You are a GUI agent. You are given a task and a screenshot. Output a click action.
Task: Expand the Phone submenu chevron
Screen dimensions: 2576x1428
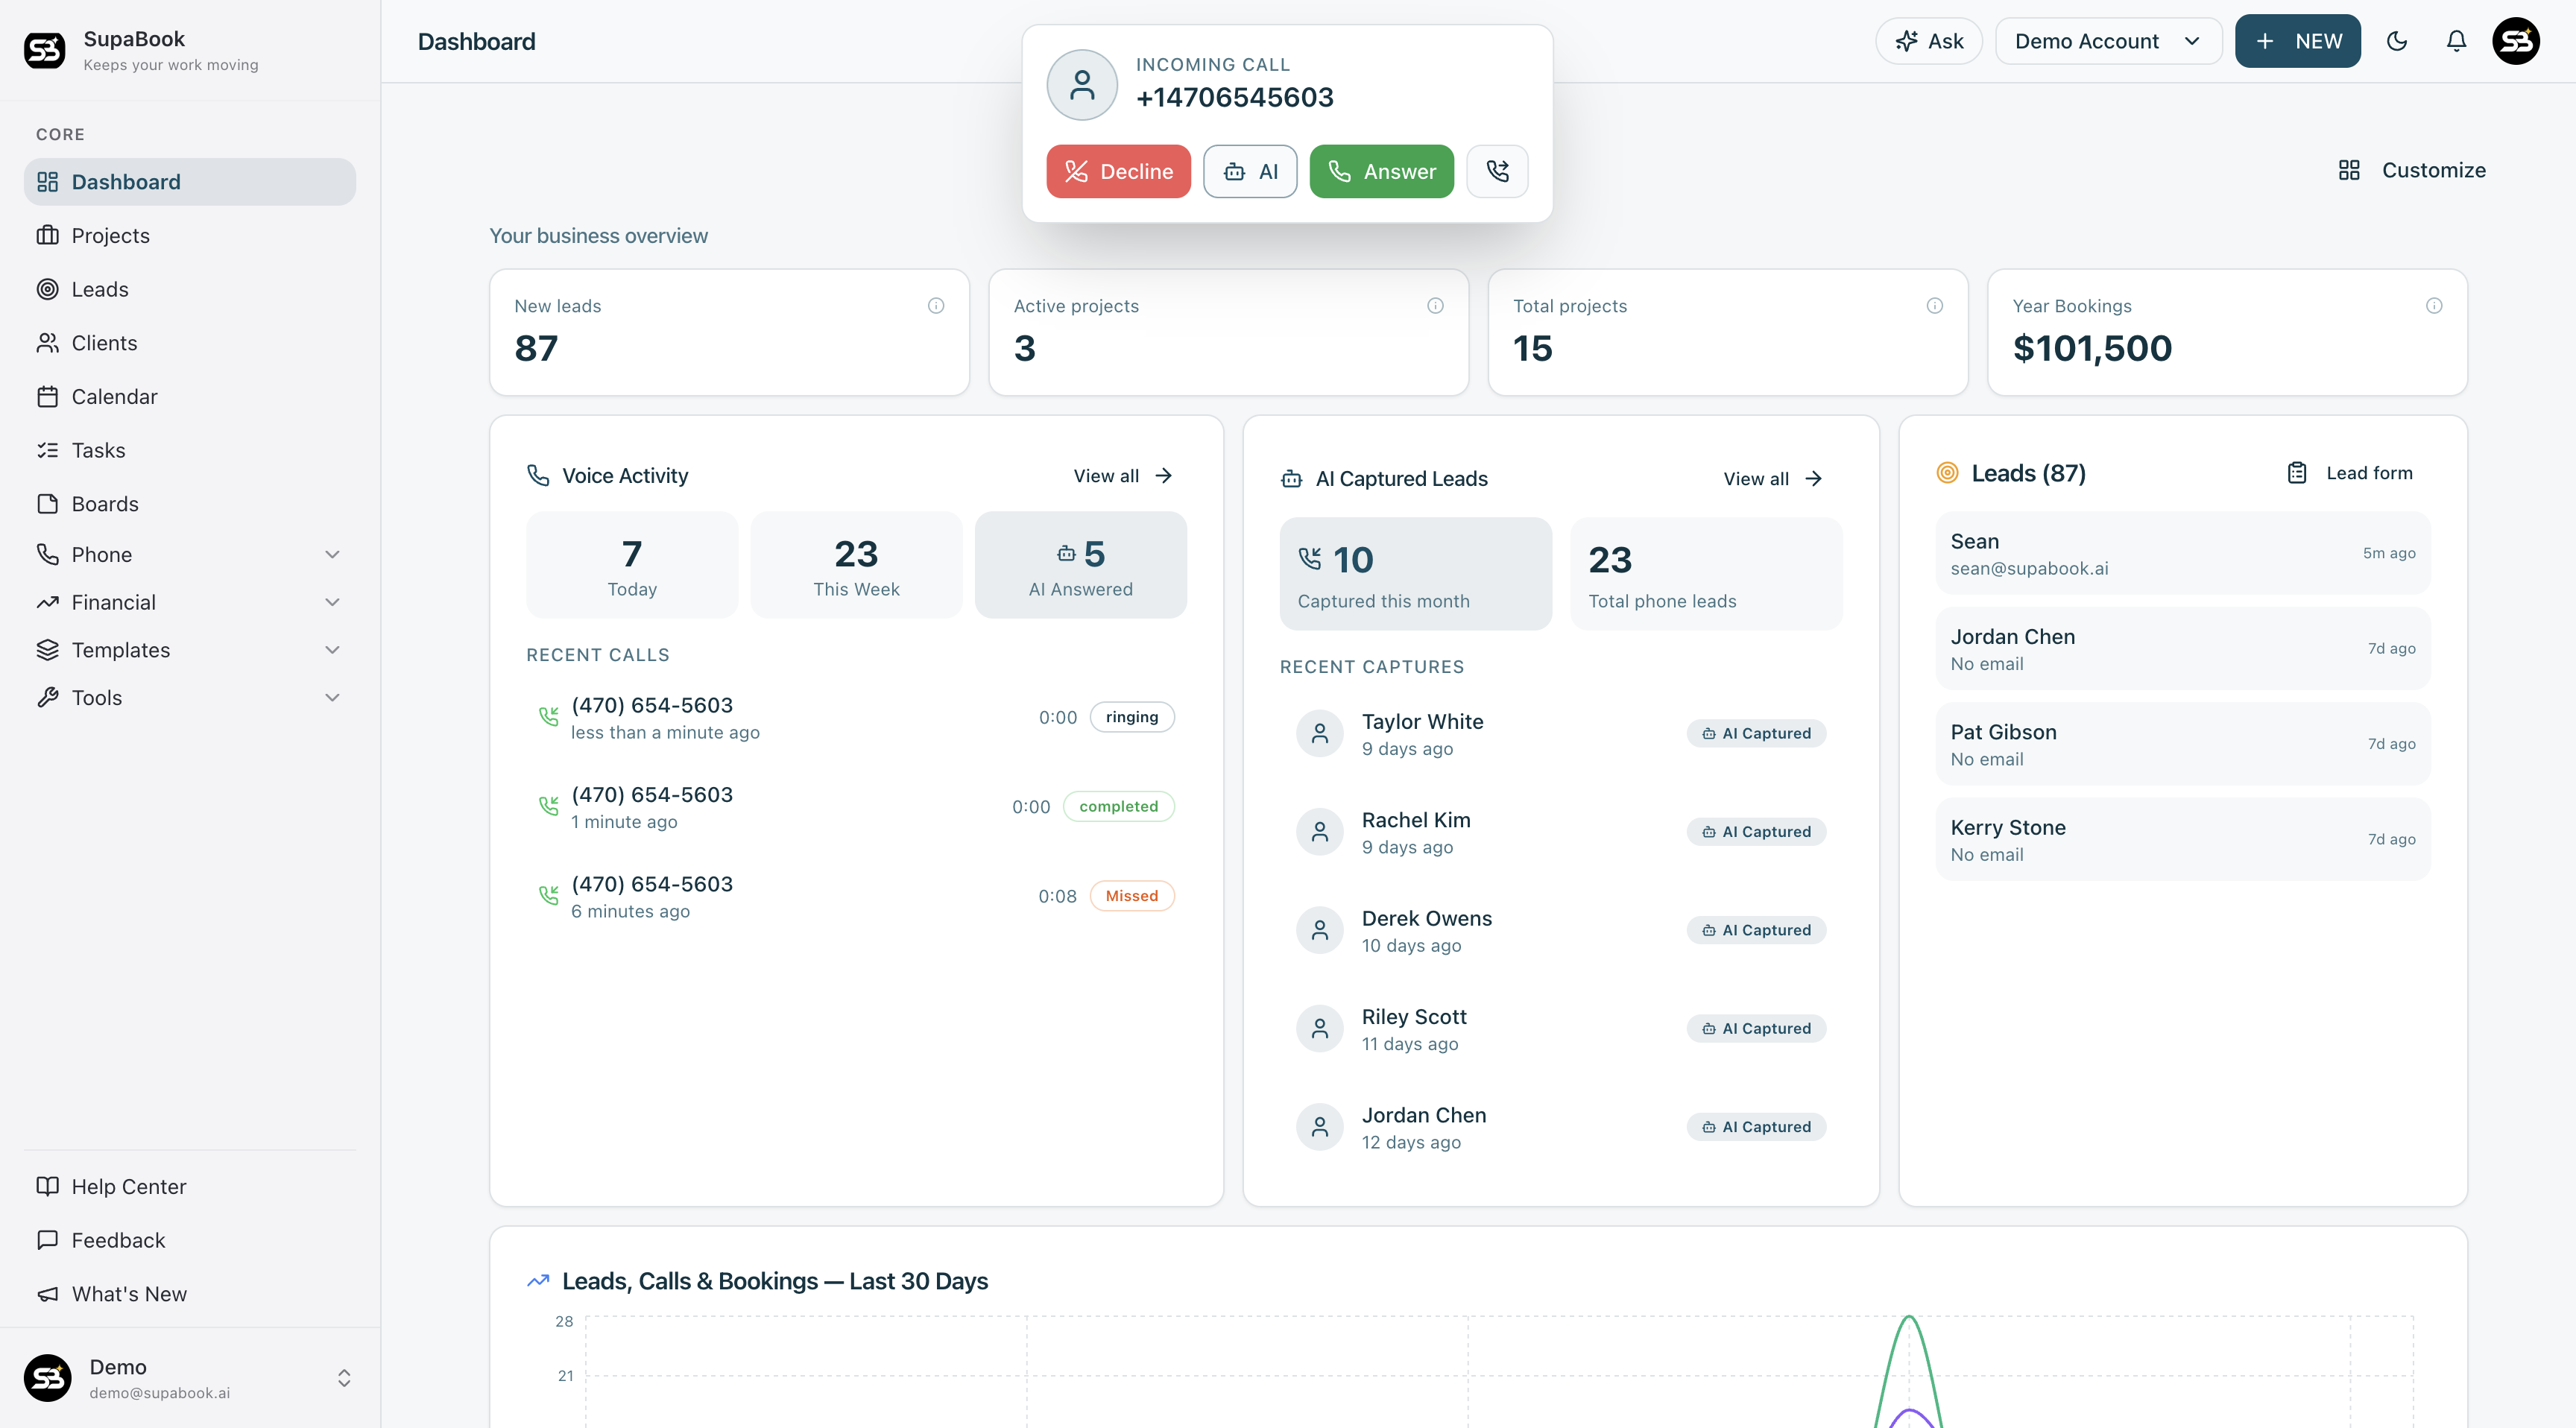coord(333,555)
